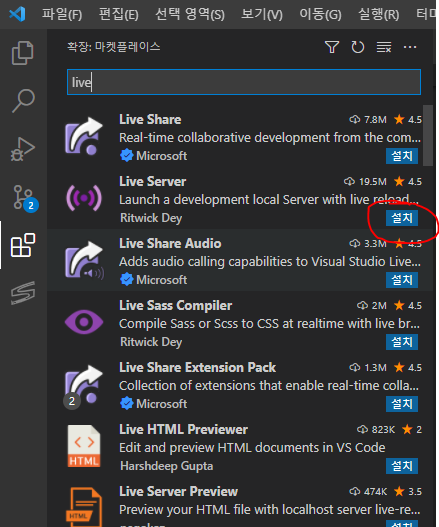This screenshot has height=527, width=439.
Task: Click the Live HTML Previewer icon
Action: tap(84, 446)
